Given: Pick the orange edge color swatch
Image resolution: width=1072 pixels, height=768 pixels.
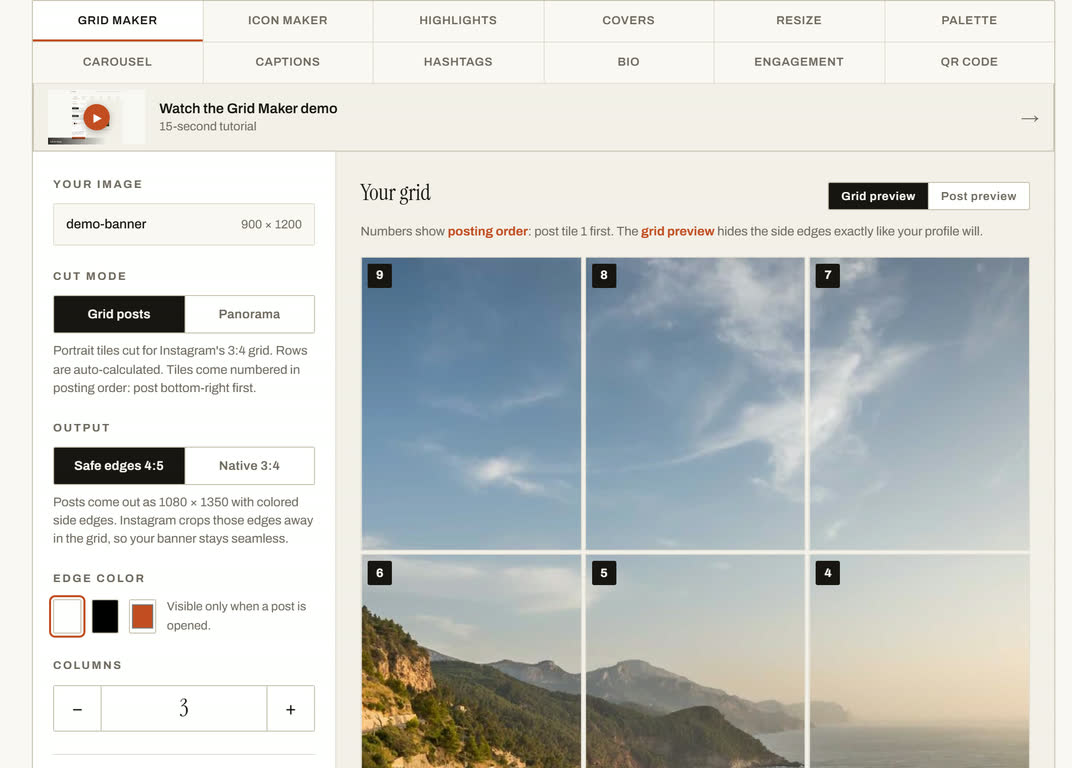Looking at the screenshot, I should coord(142,616).
